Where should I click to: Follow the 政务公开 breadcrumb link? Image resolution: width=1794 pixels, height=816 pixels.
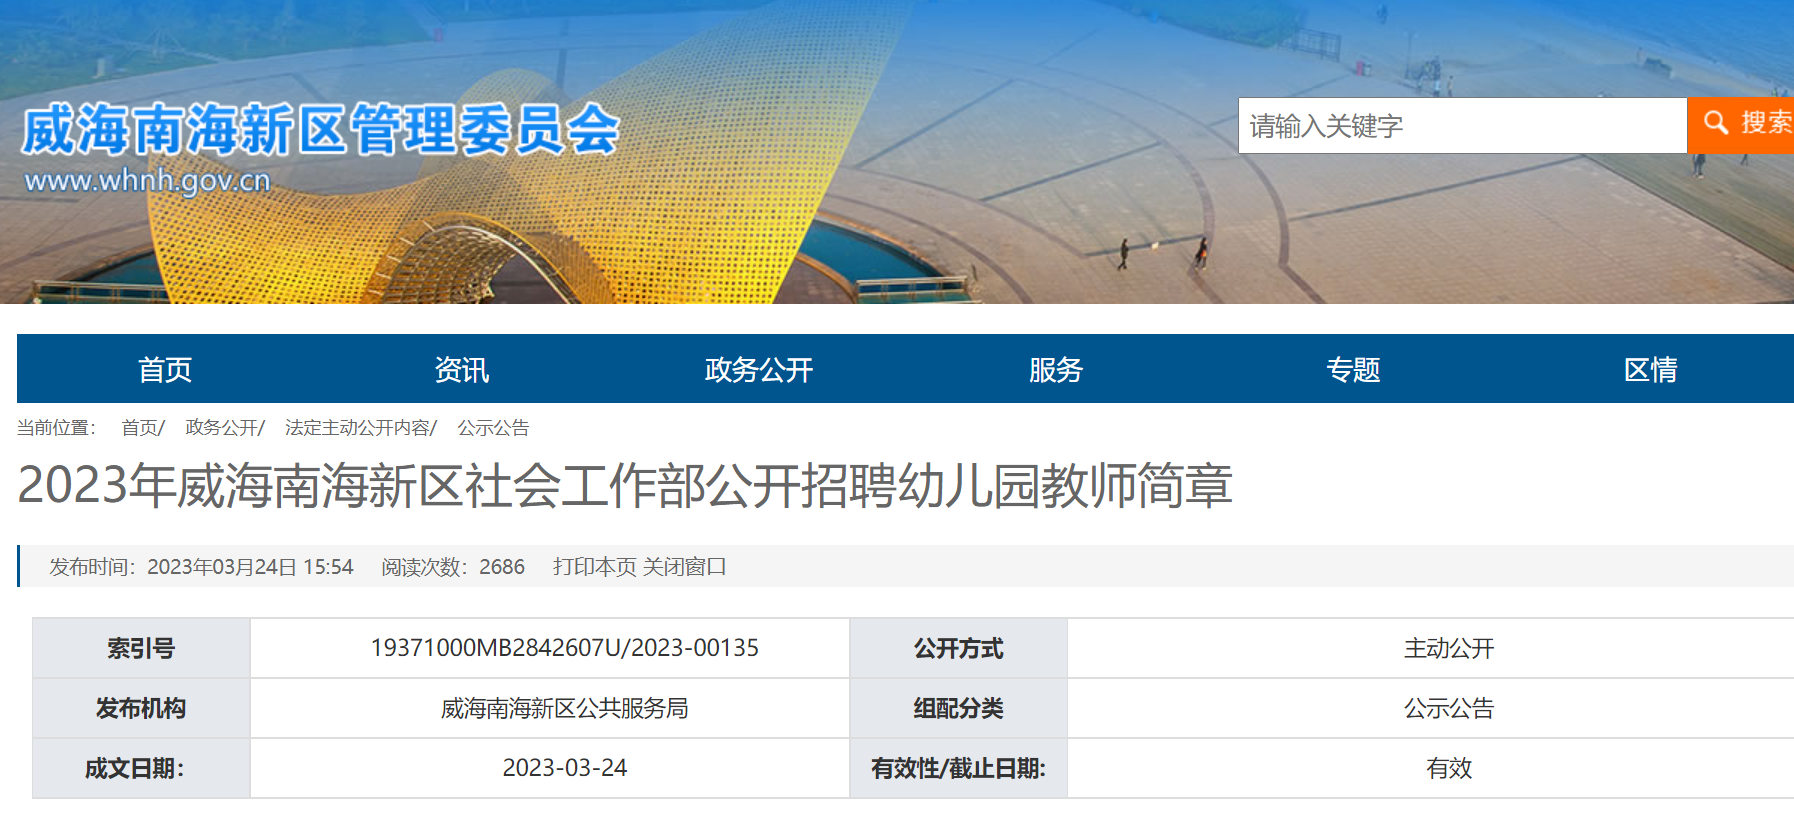coord(221,428)
